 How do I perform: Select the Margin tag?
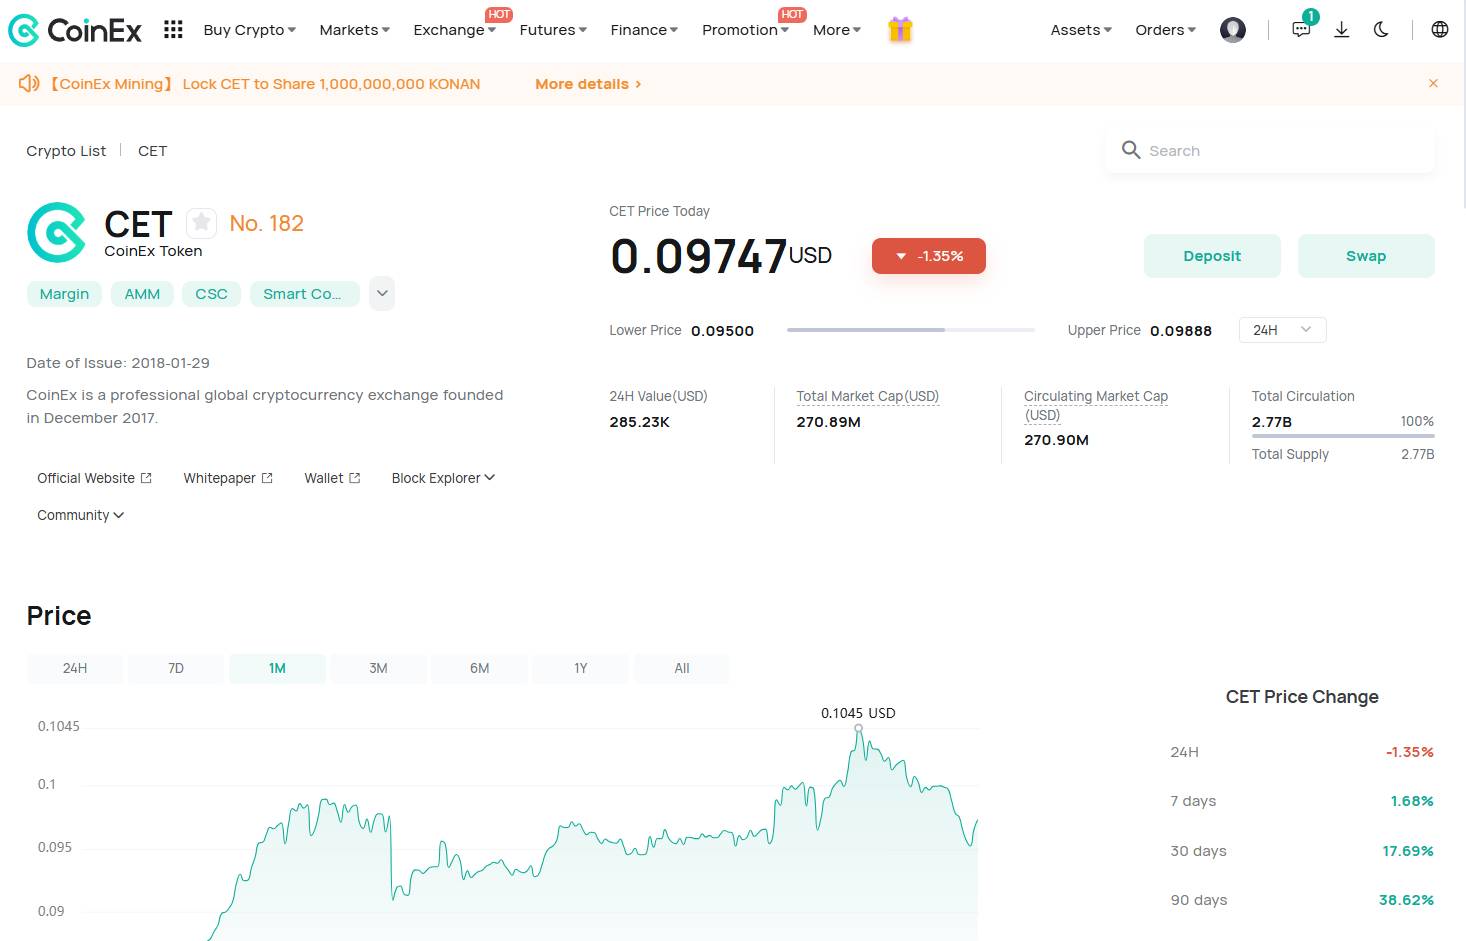[x=64, y=294]
